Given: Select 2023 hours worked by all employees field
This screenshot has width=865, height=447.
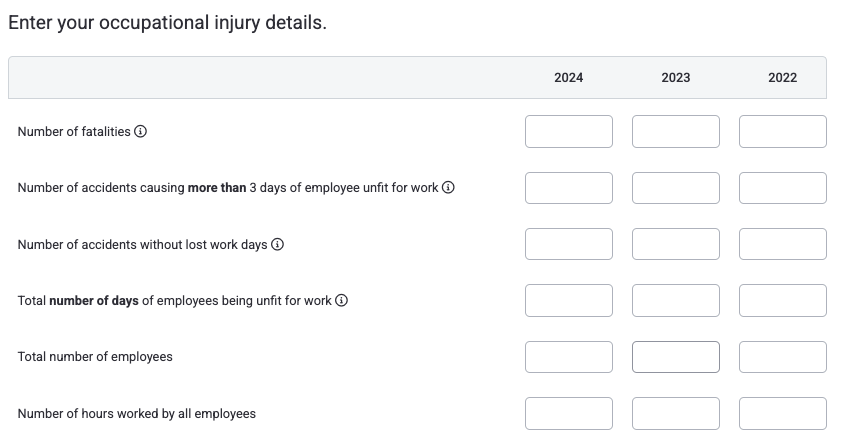Looking at the screenshot, I should [676, 413].
